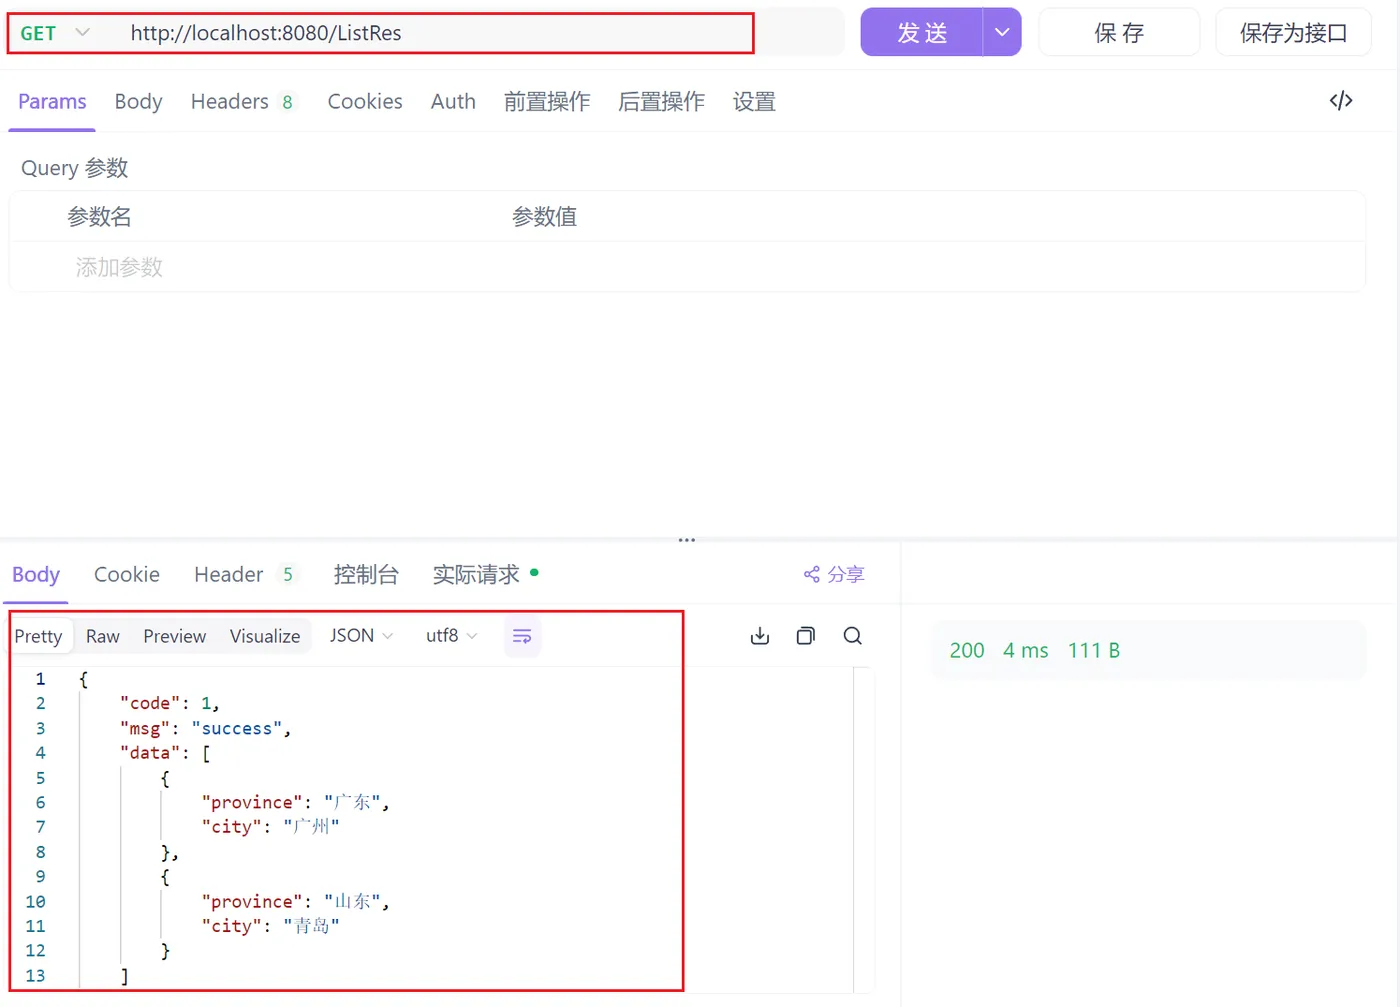Open the 控制台 console tab
This screenshot has width=1400, height=1007.
tap(366, 575)
